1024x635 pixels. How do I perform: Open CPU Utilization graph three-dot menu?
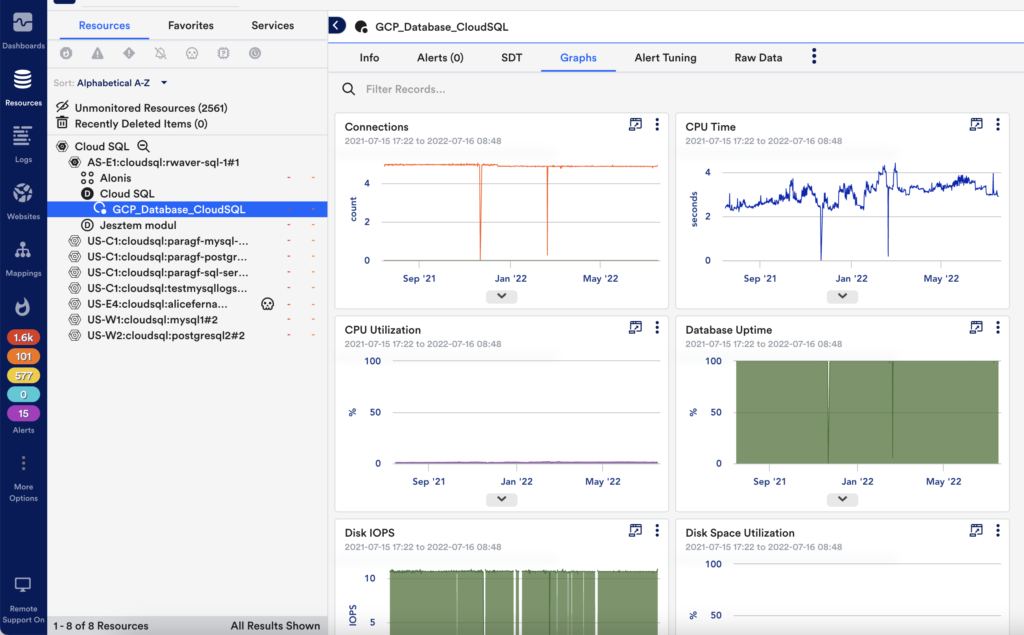657,327
